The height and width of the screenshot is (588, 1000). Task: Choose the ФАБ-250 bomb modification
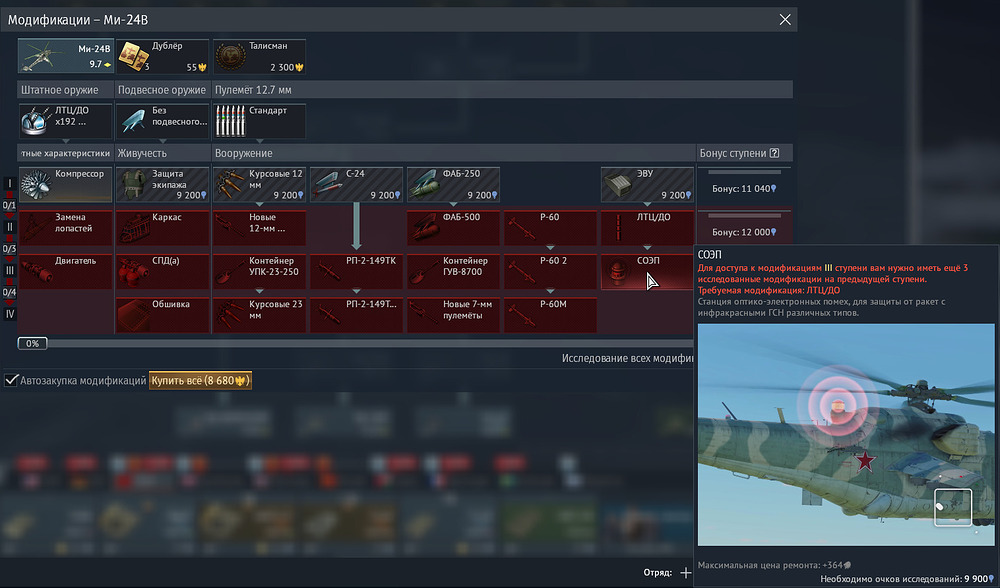coord(454,185)
